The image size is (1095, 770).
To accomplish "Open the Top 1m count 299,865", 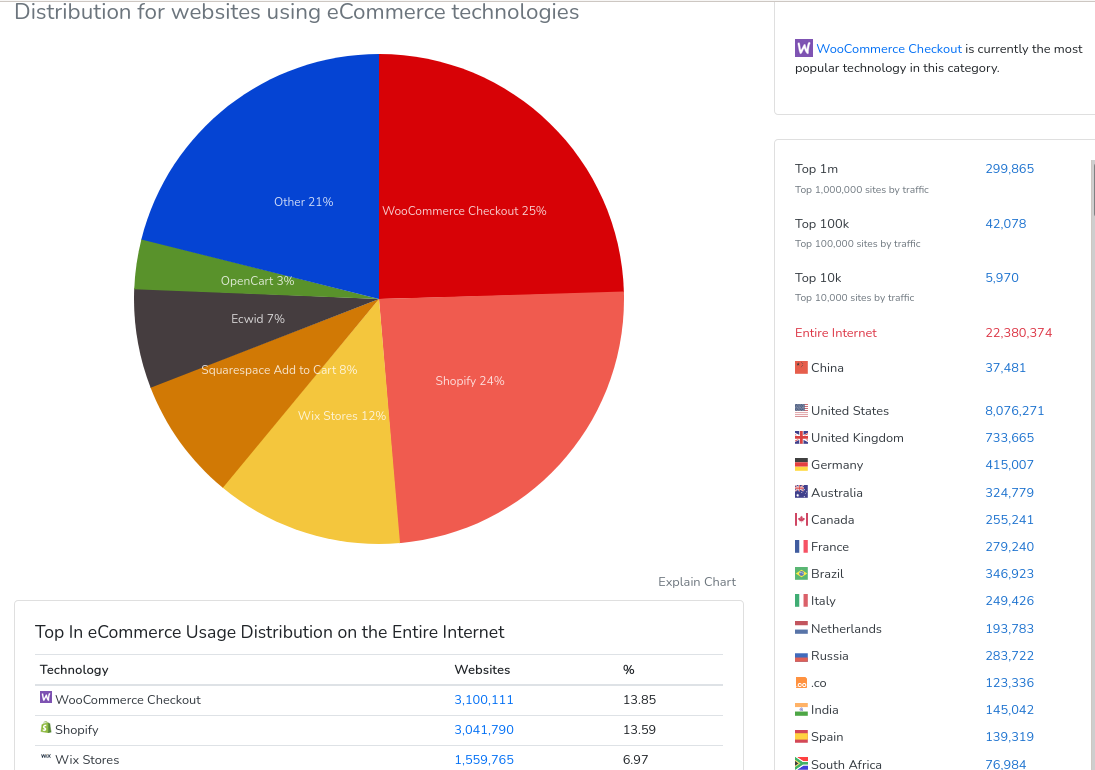I will pyautogui.click(x=1009, y=169).
